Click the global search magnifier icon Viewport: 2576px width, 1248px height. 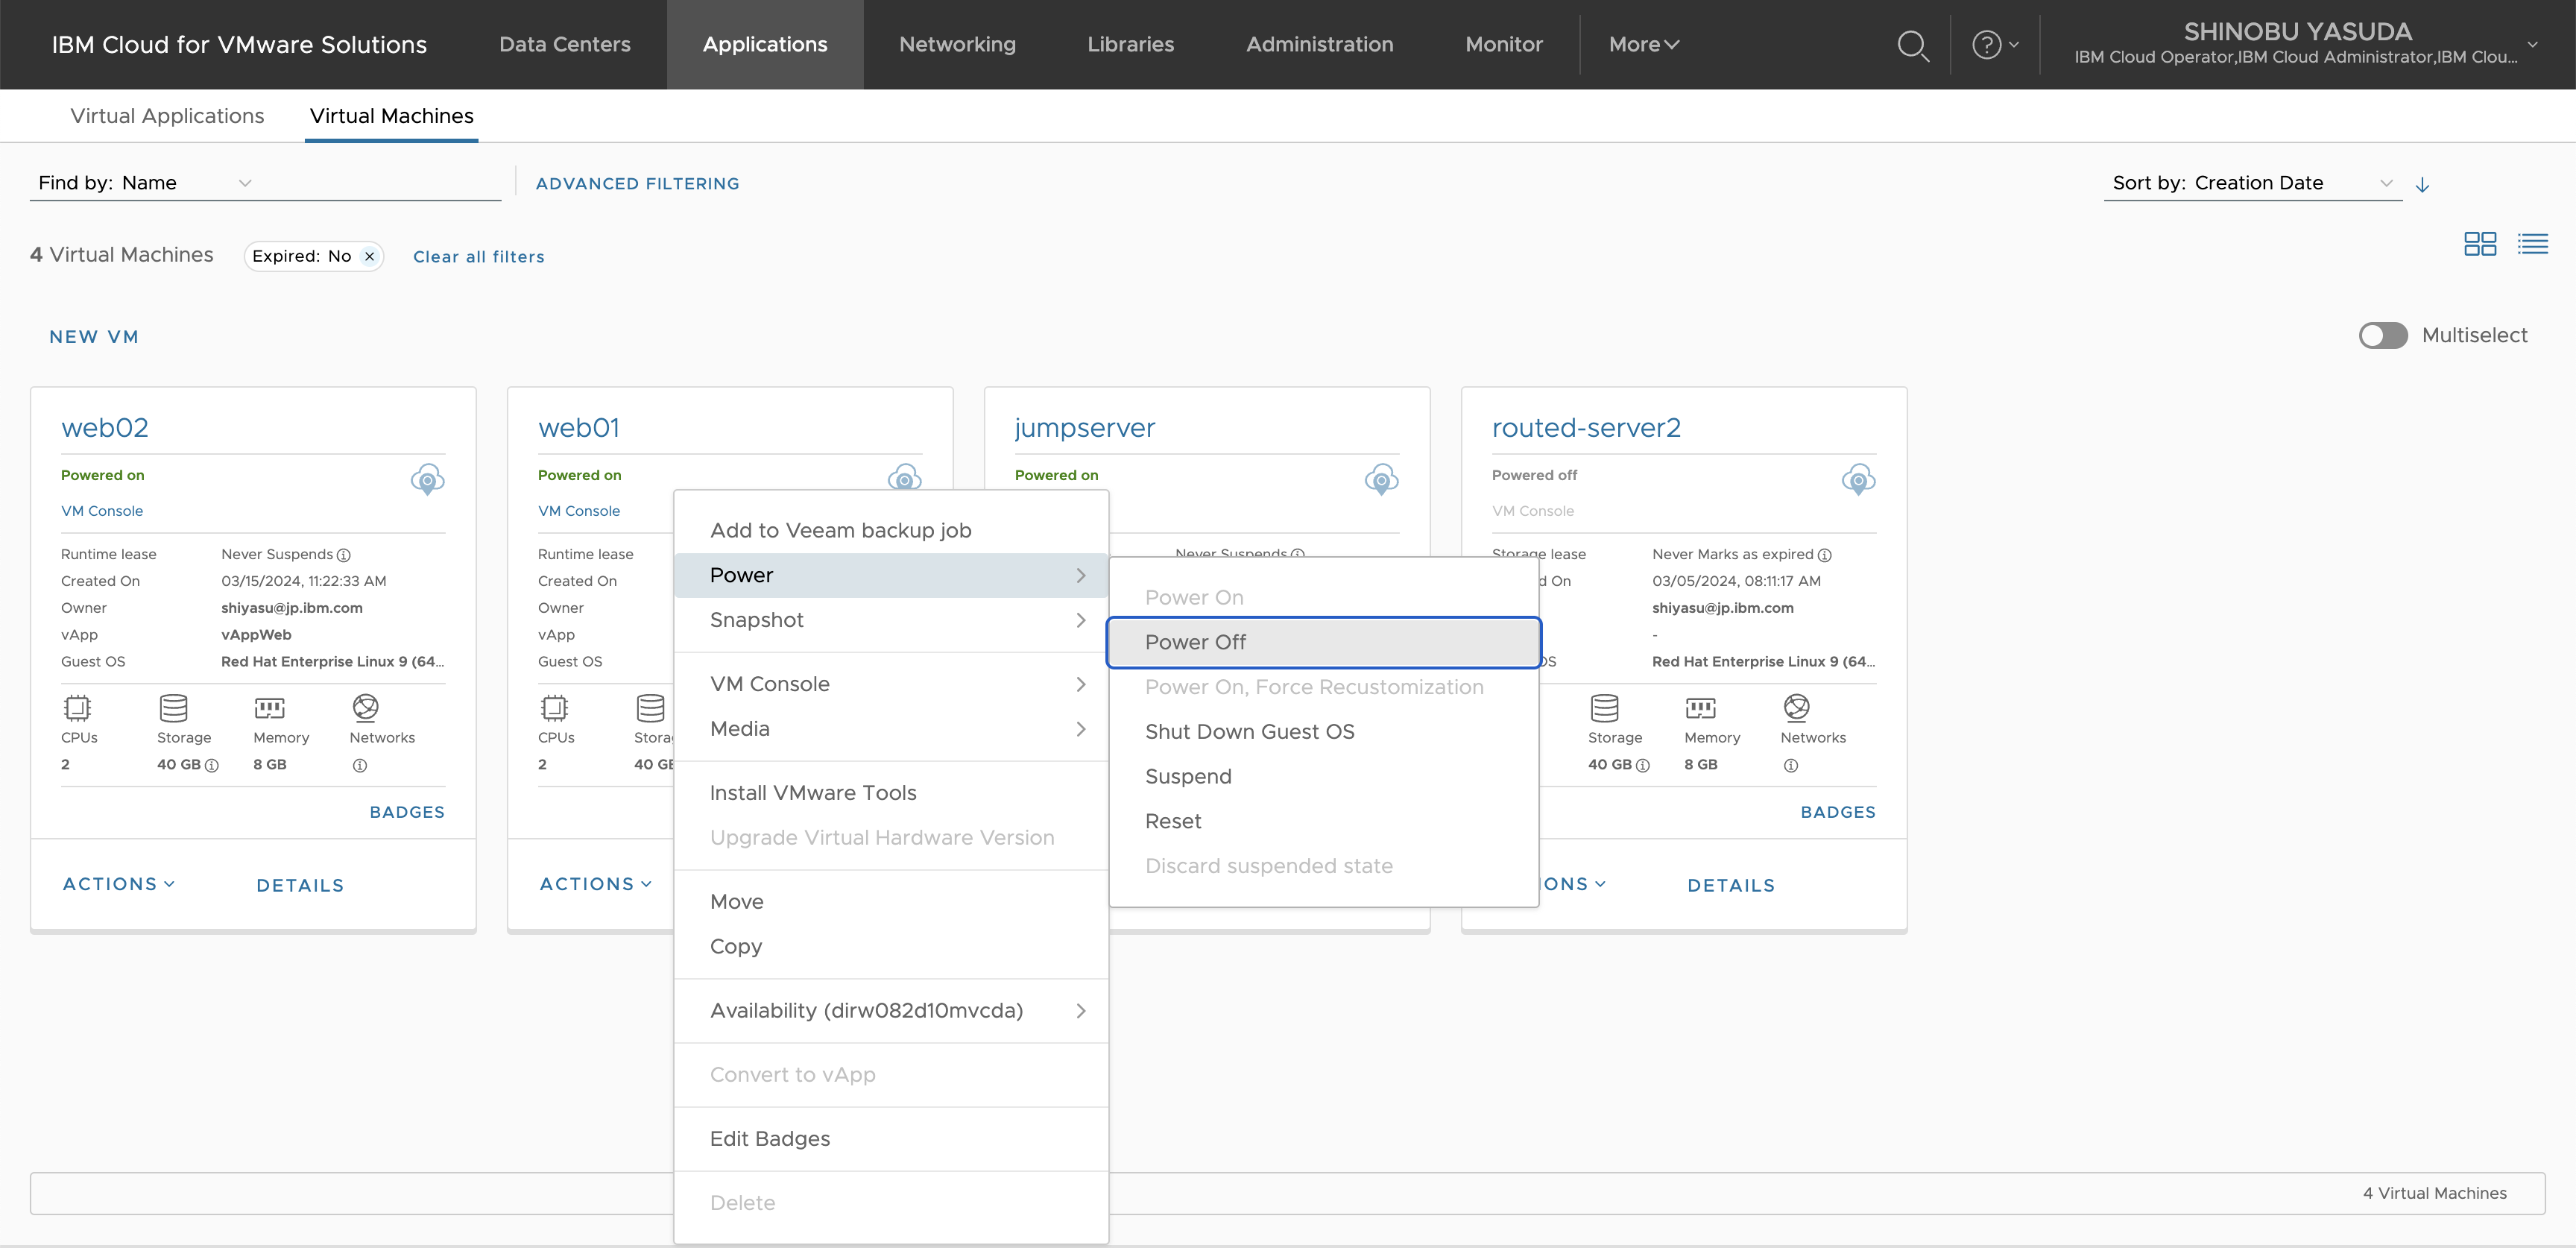point(1913,45)
